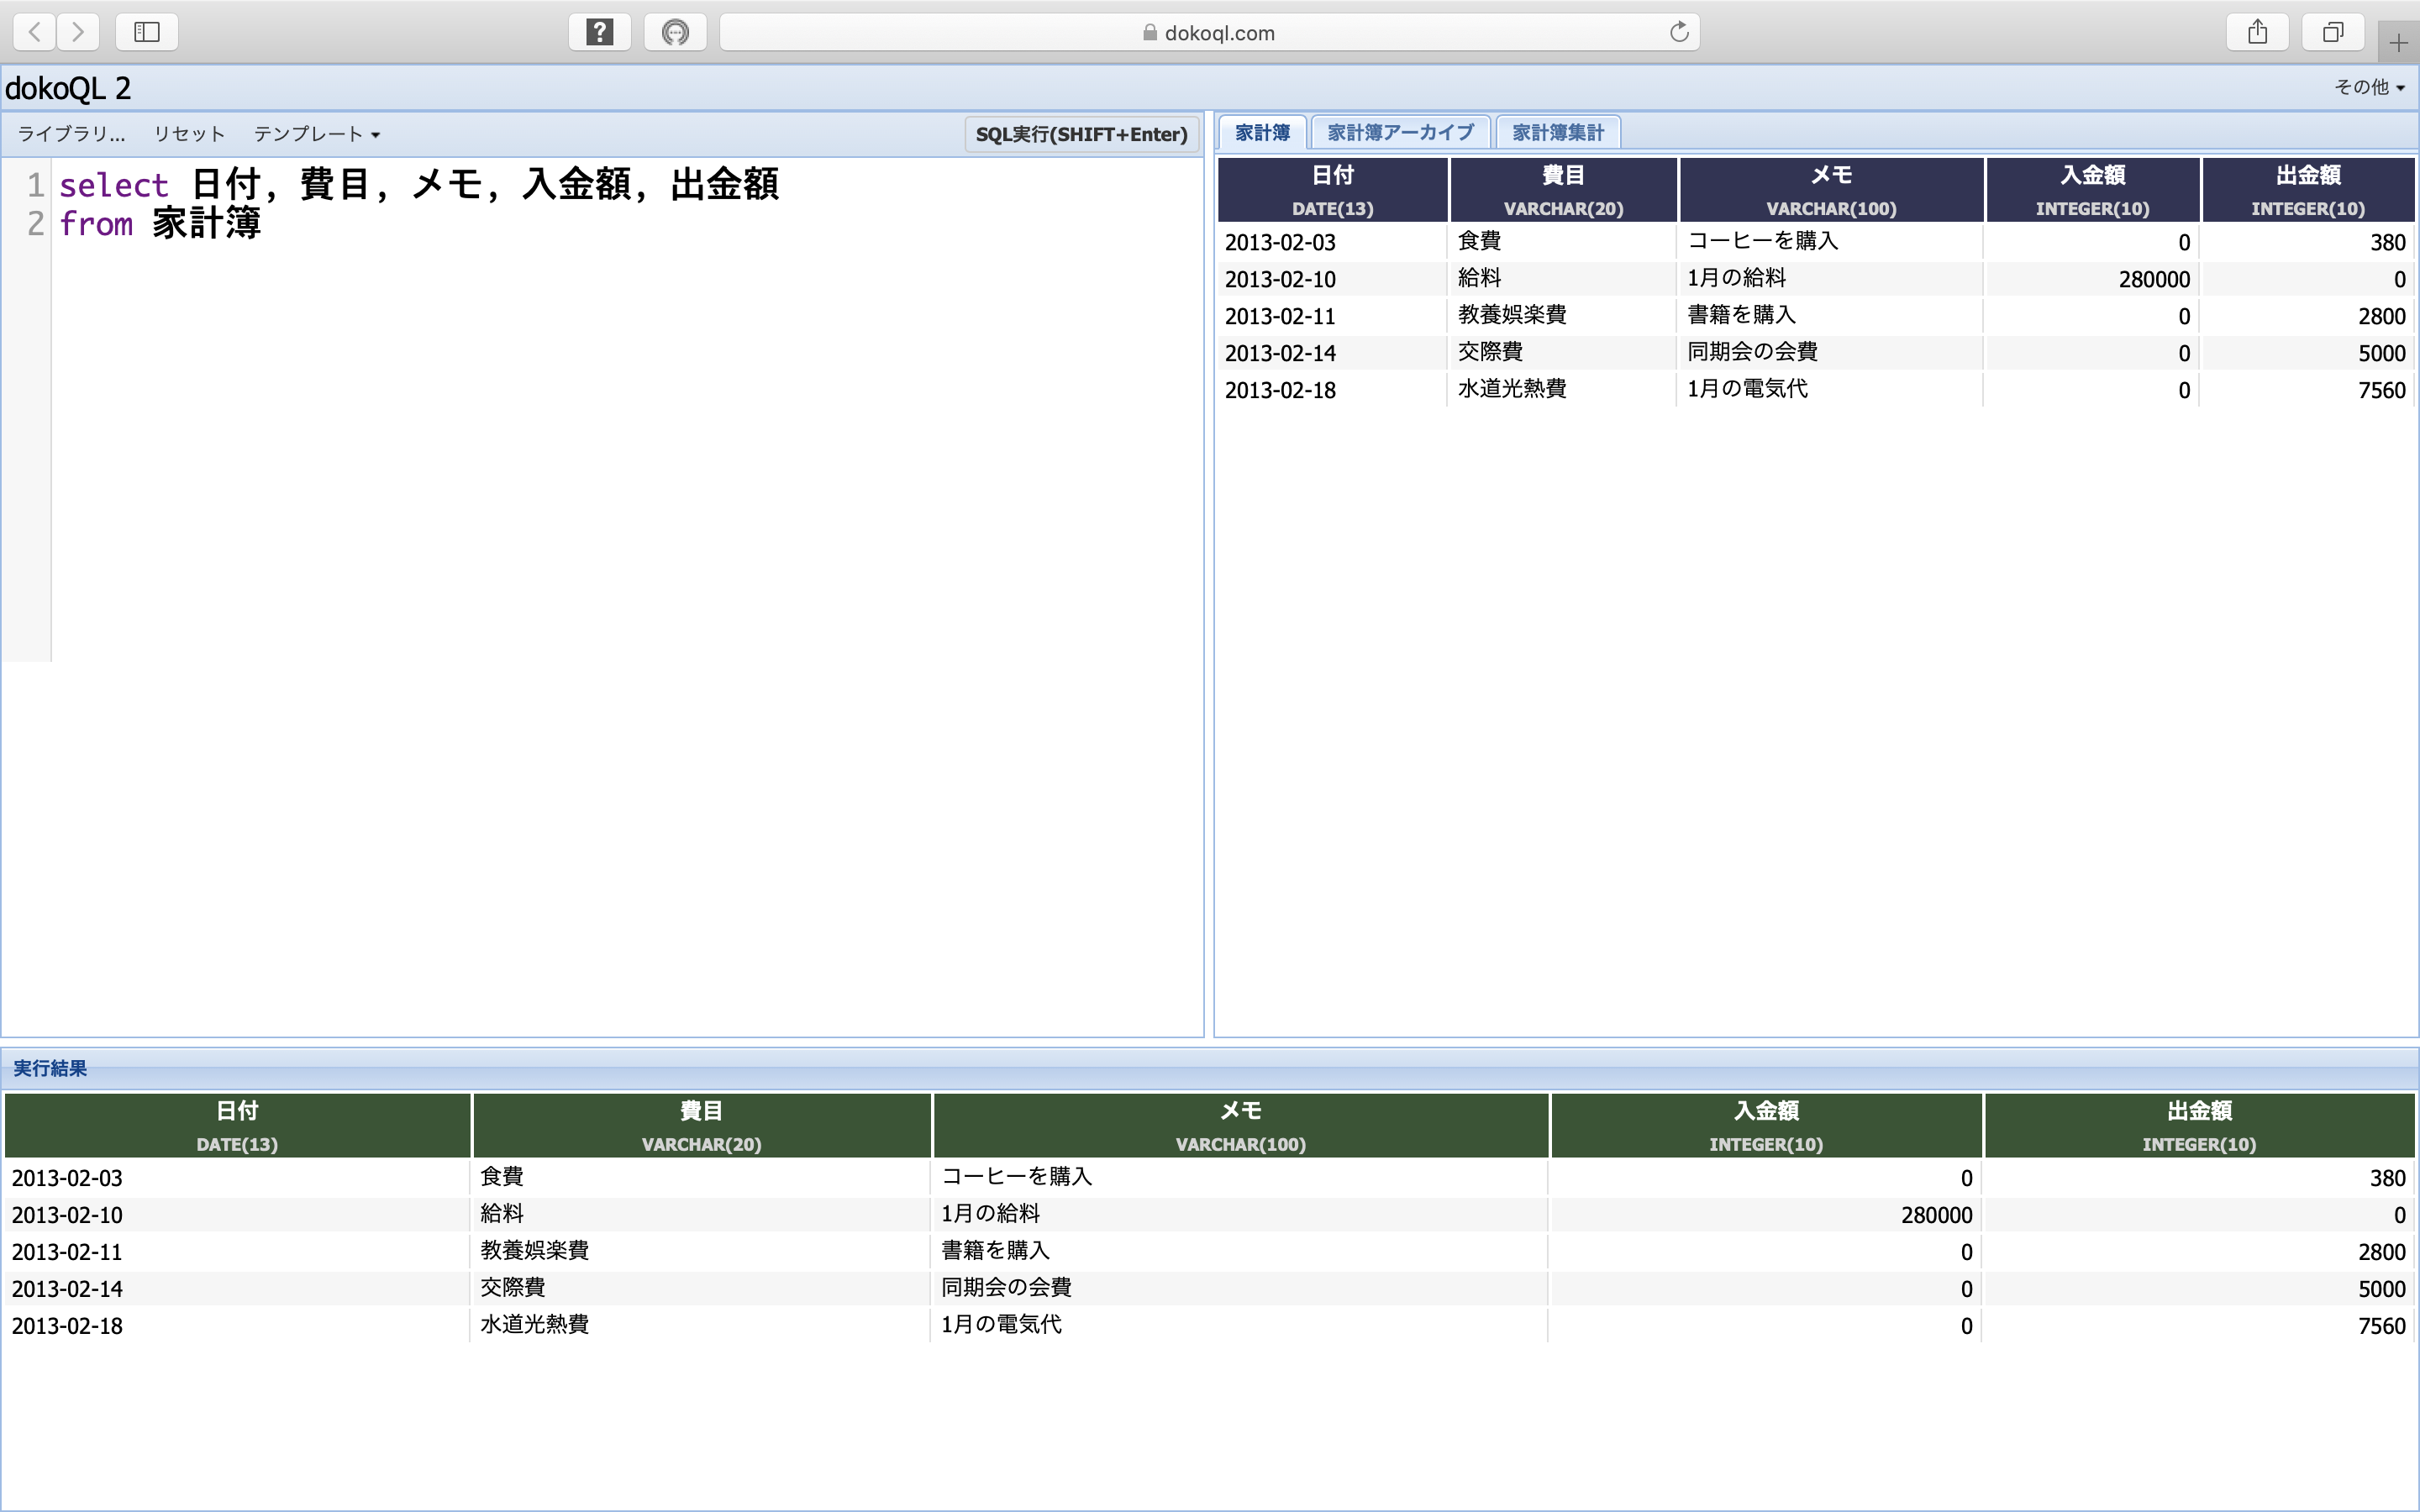Run query with SQL実行 button
2420x1512 pixels.
[x=1081, y=134]
